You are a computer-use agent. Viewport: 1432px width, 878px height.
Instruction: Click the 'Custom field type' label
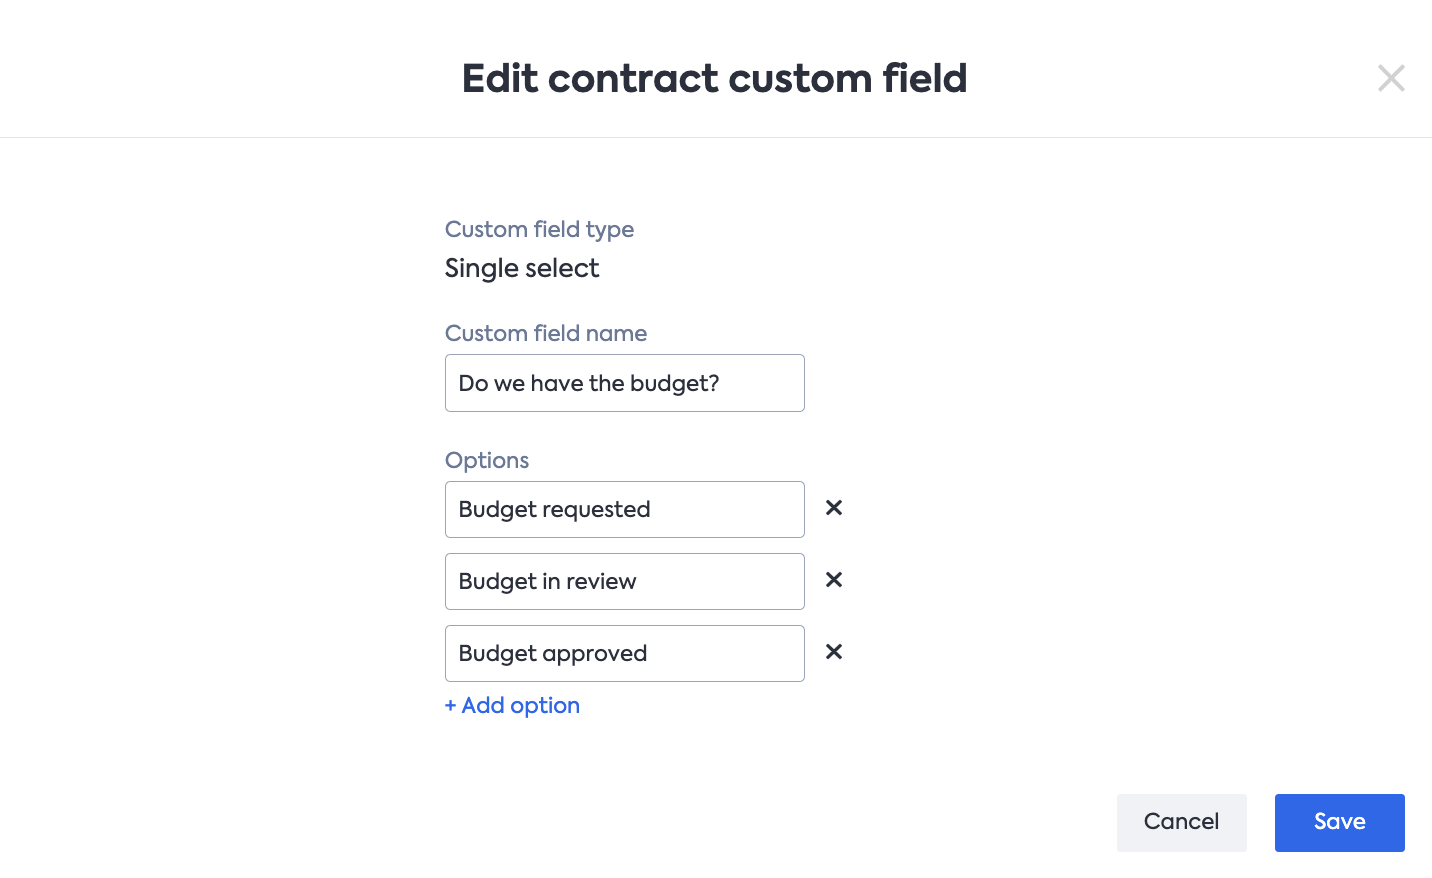coord(539,230)
